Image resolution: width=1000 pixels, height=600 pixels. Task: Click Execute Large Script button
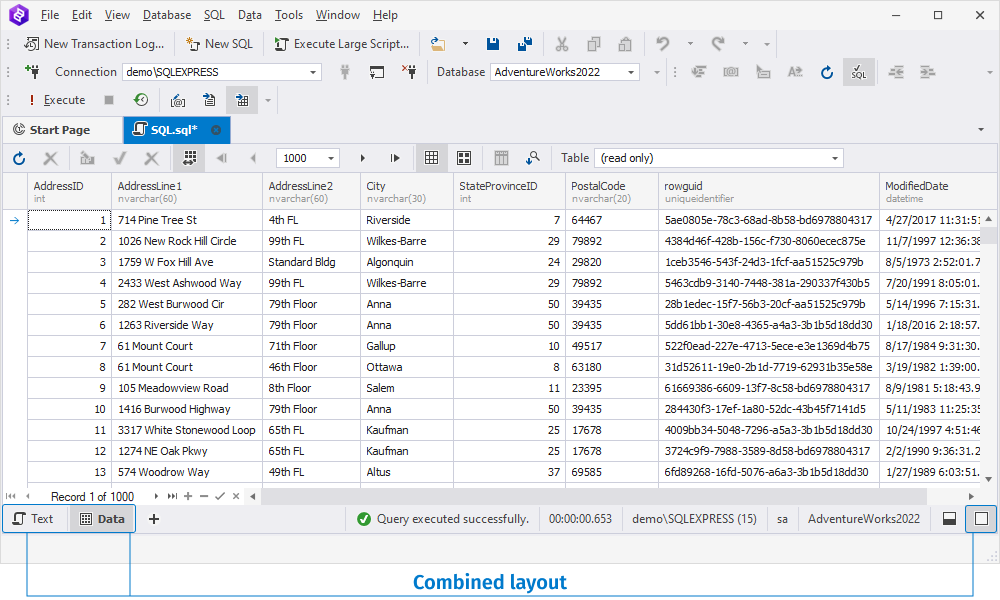(342, 44)
